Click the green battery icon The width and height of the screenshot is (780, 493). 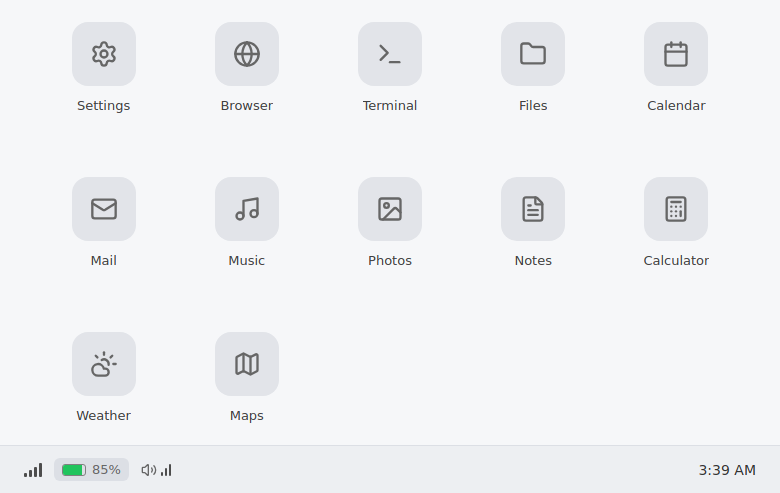[x=74, y=470]
